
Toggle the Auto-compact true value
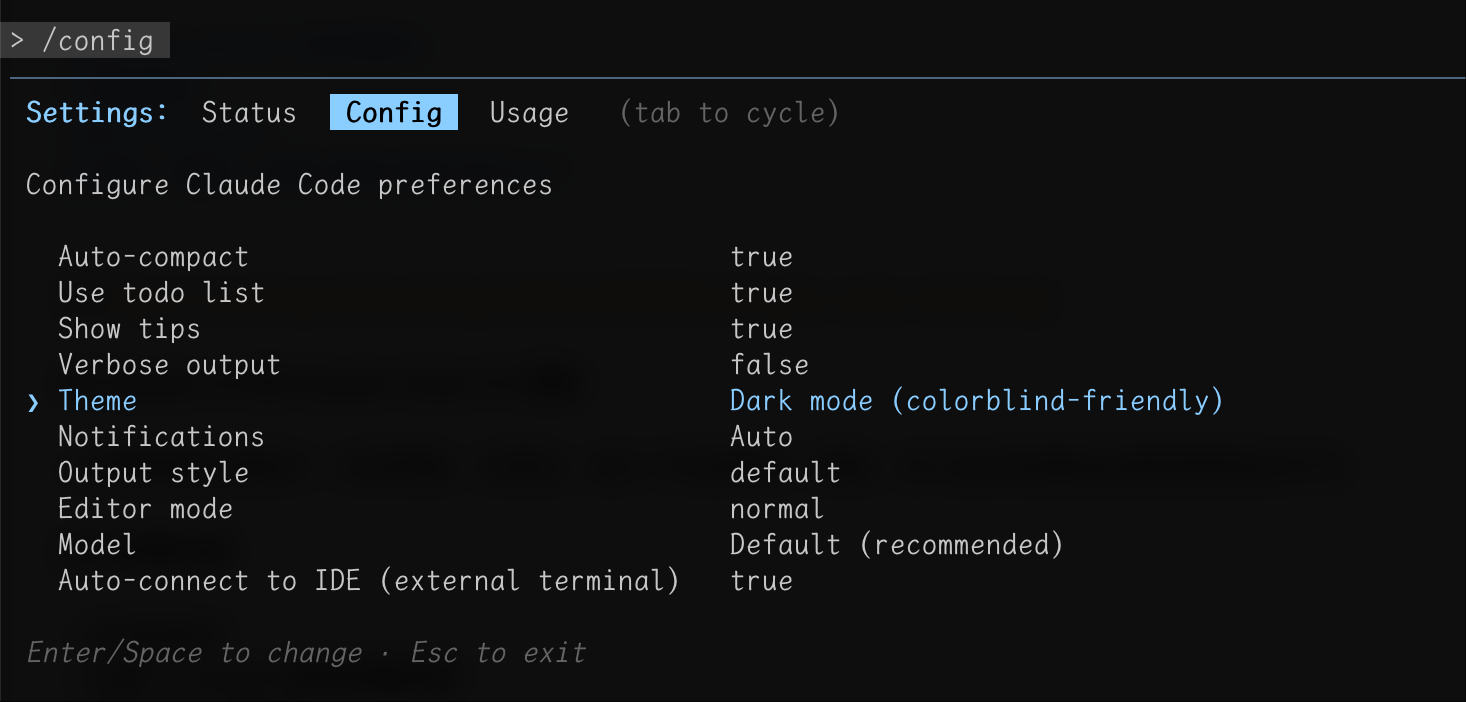(x=761, y=257)
